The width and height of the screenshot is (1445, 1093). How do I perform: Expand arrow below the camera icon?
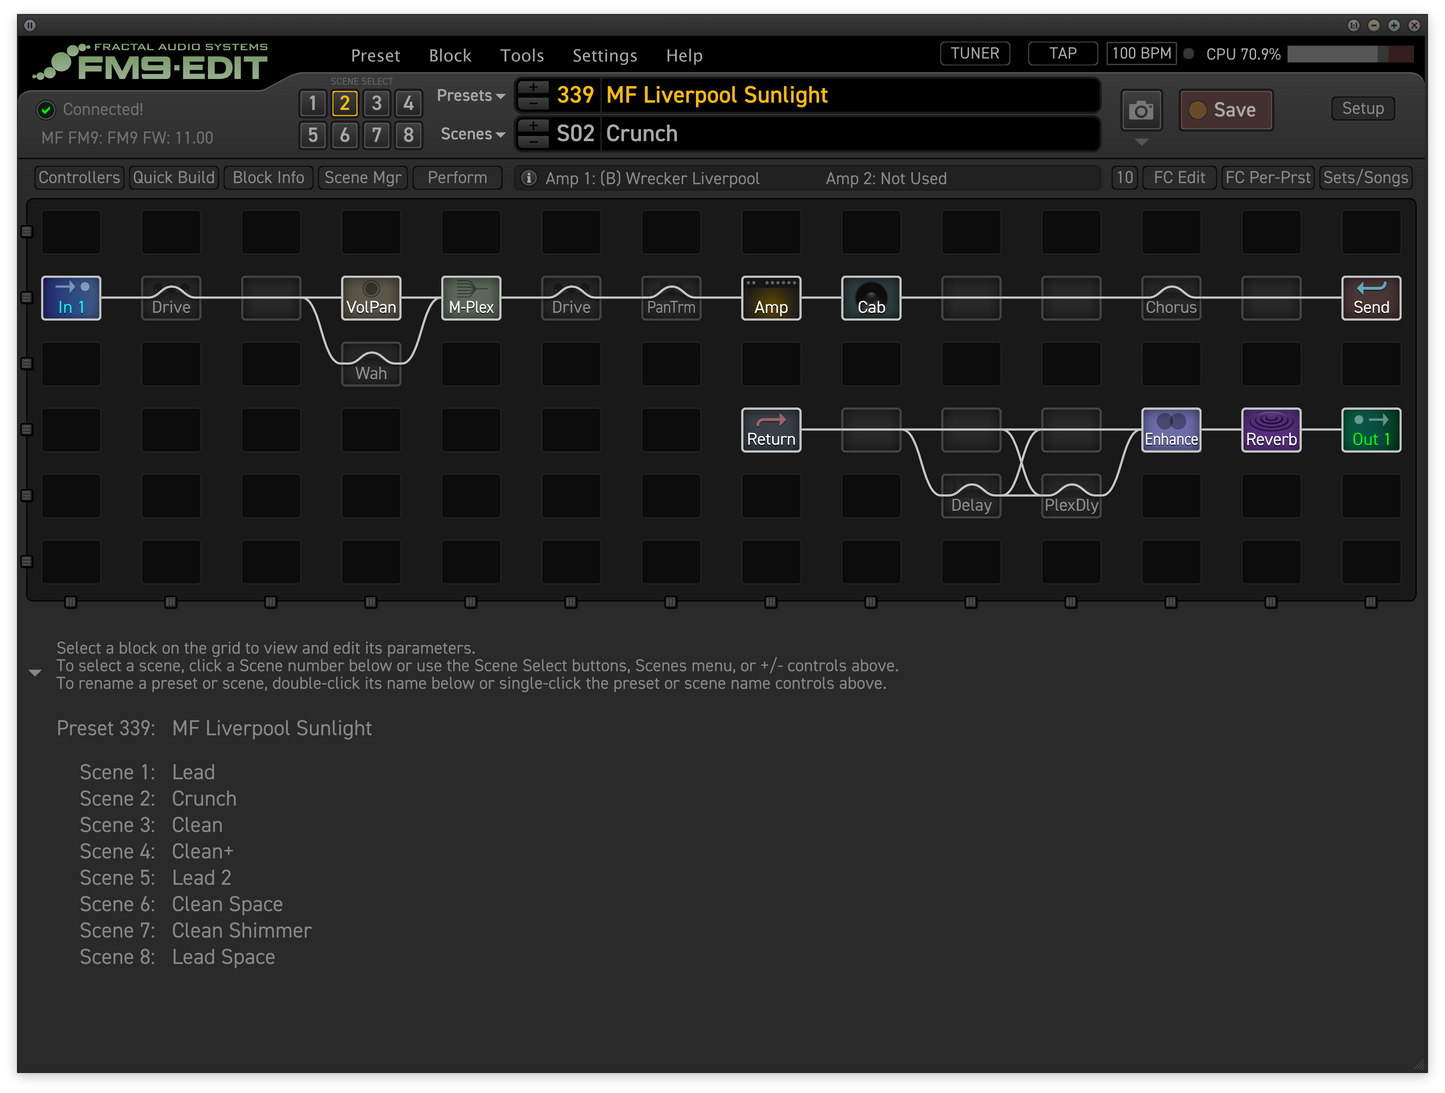1141,142
